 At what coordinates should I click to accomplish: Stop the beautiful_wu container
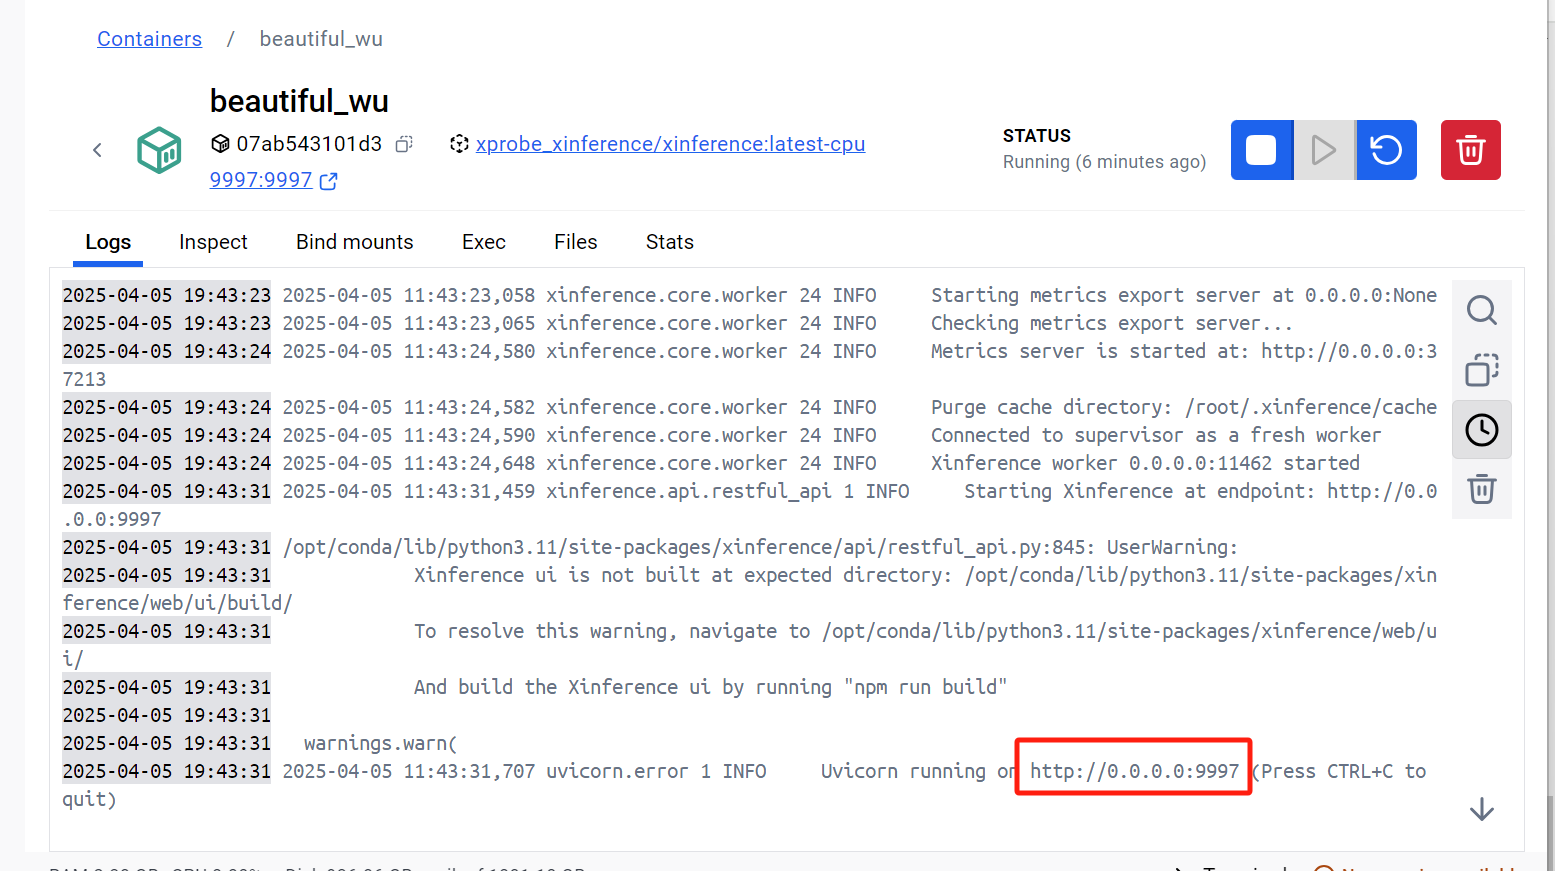coord(1261,150)
